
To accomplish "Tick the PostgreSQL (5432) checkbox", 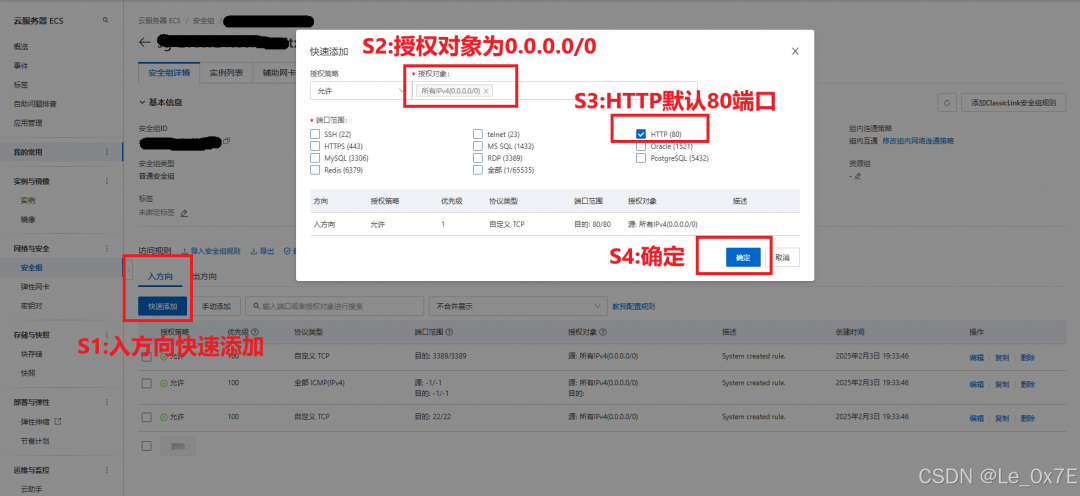I will click(x=641, y=158).
